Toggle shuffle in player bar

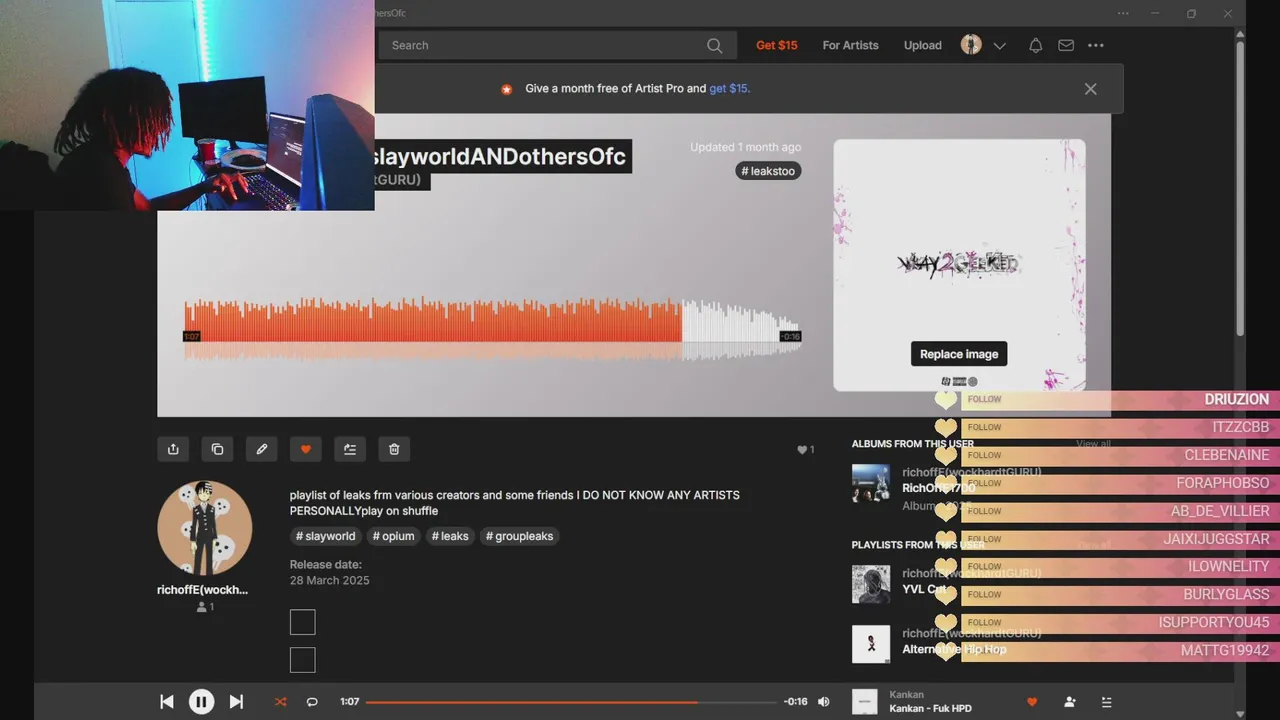click(x=280, y=702)
